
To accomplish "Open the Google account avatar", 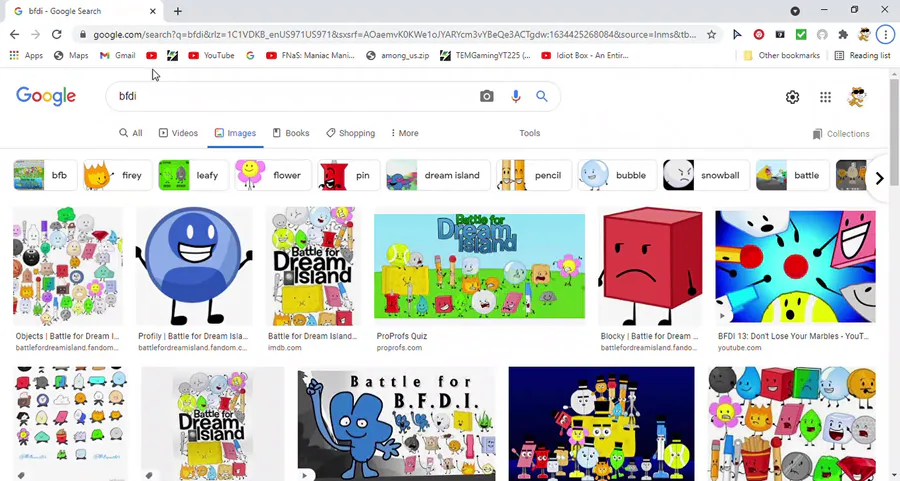I will (x=857, y=97).
